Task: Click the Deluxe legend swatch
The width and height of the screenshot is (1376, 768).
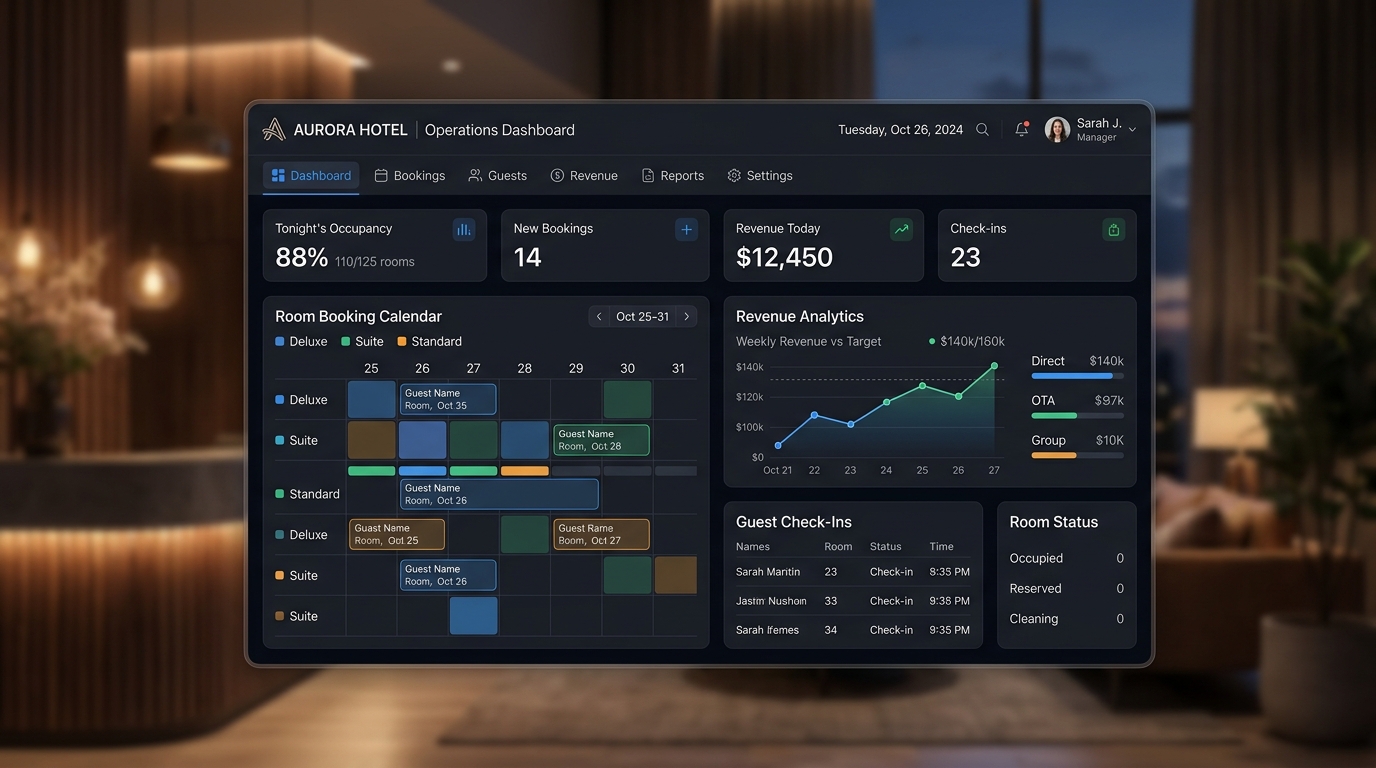Action: [280, 341]
